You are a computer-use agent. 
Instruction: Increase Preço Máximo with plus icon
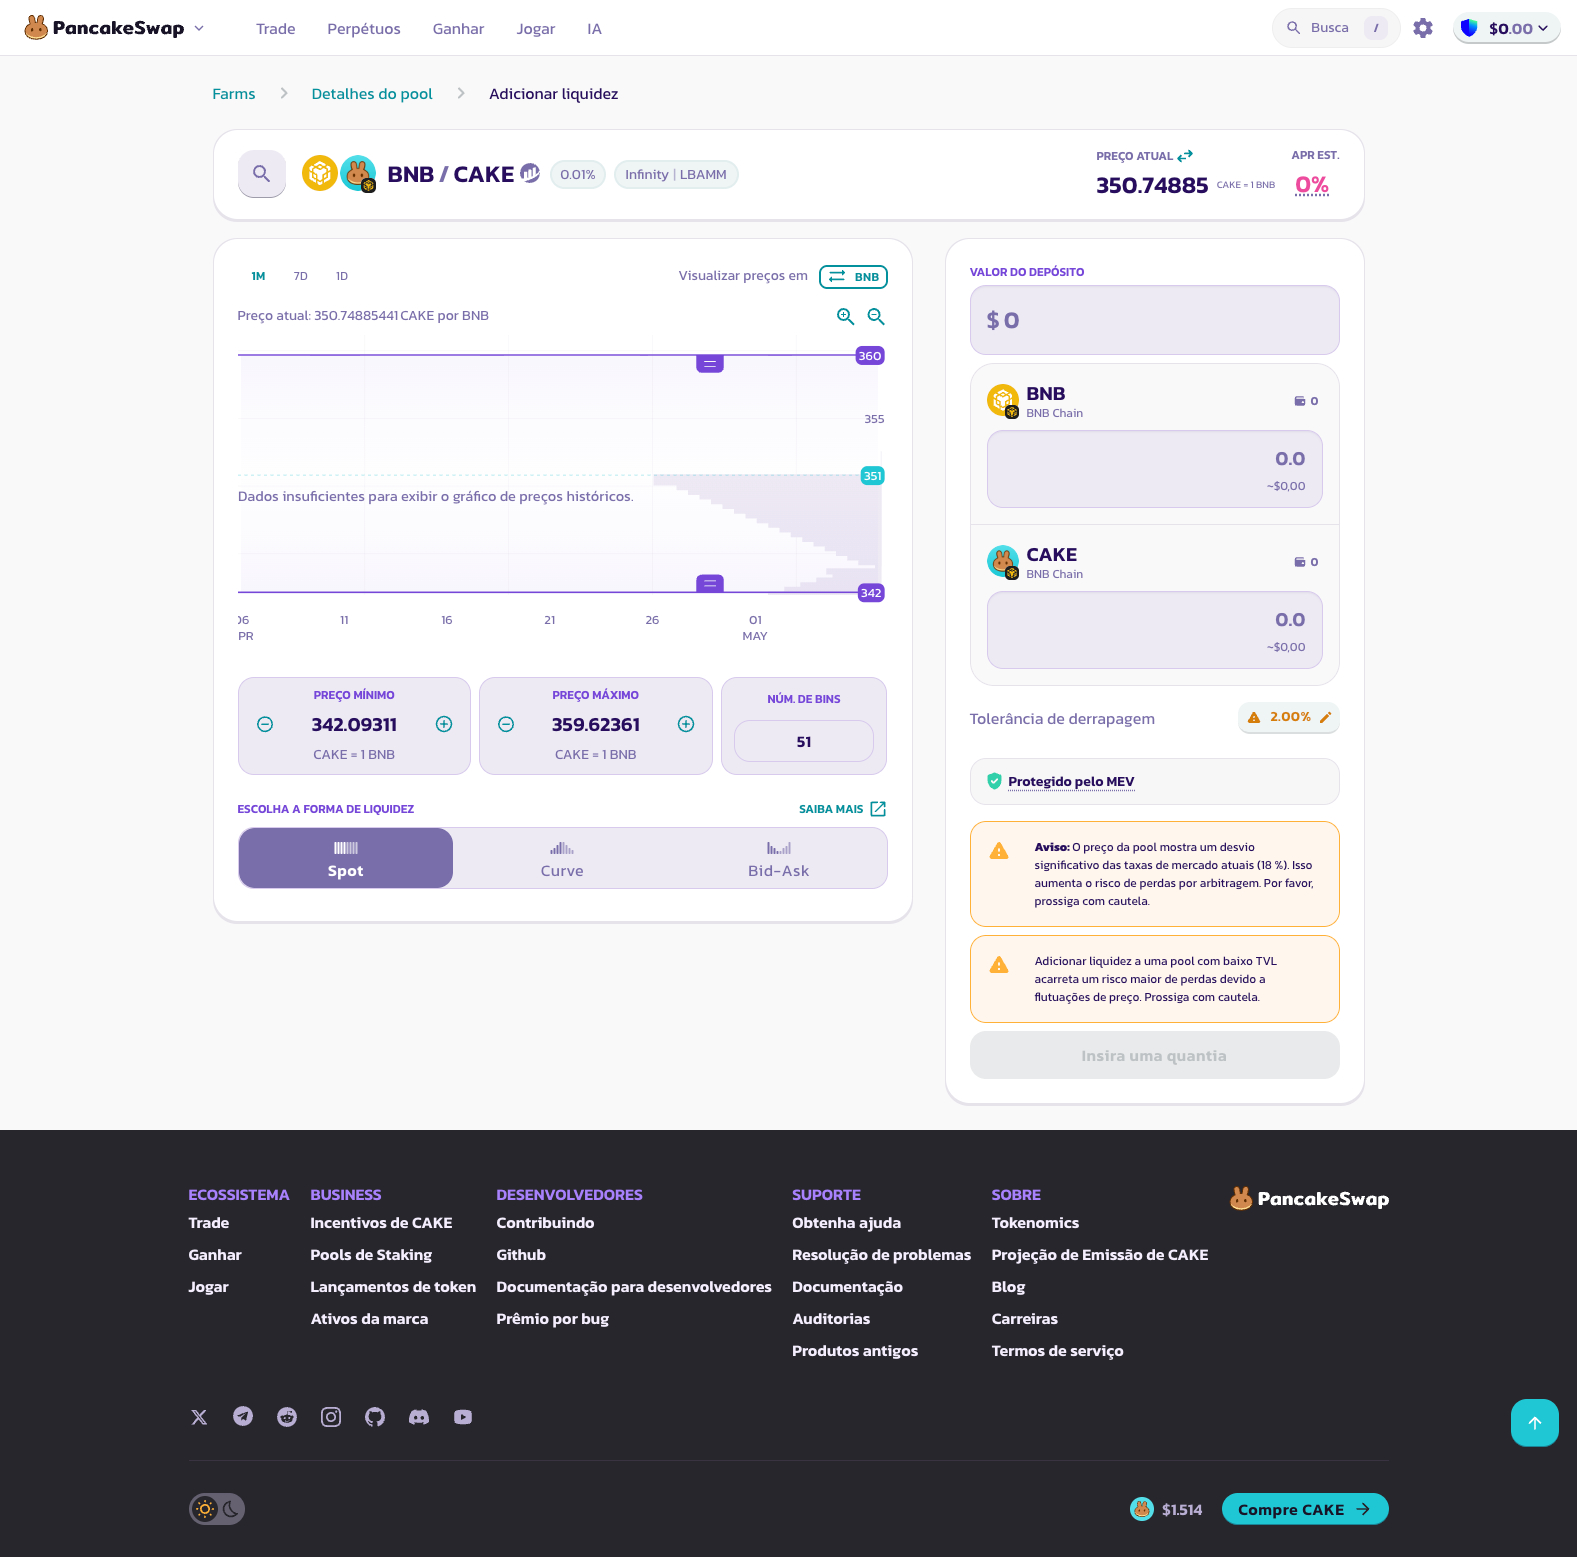click(x=686, y=724)
